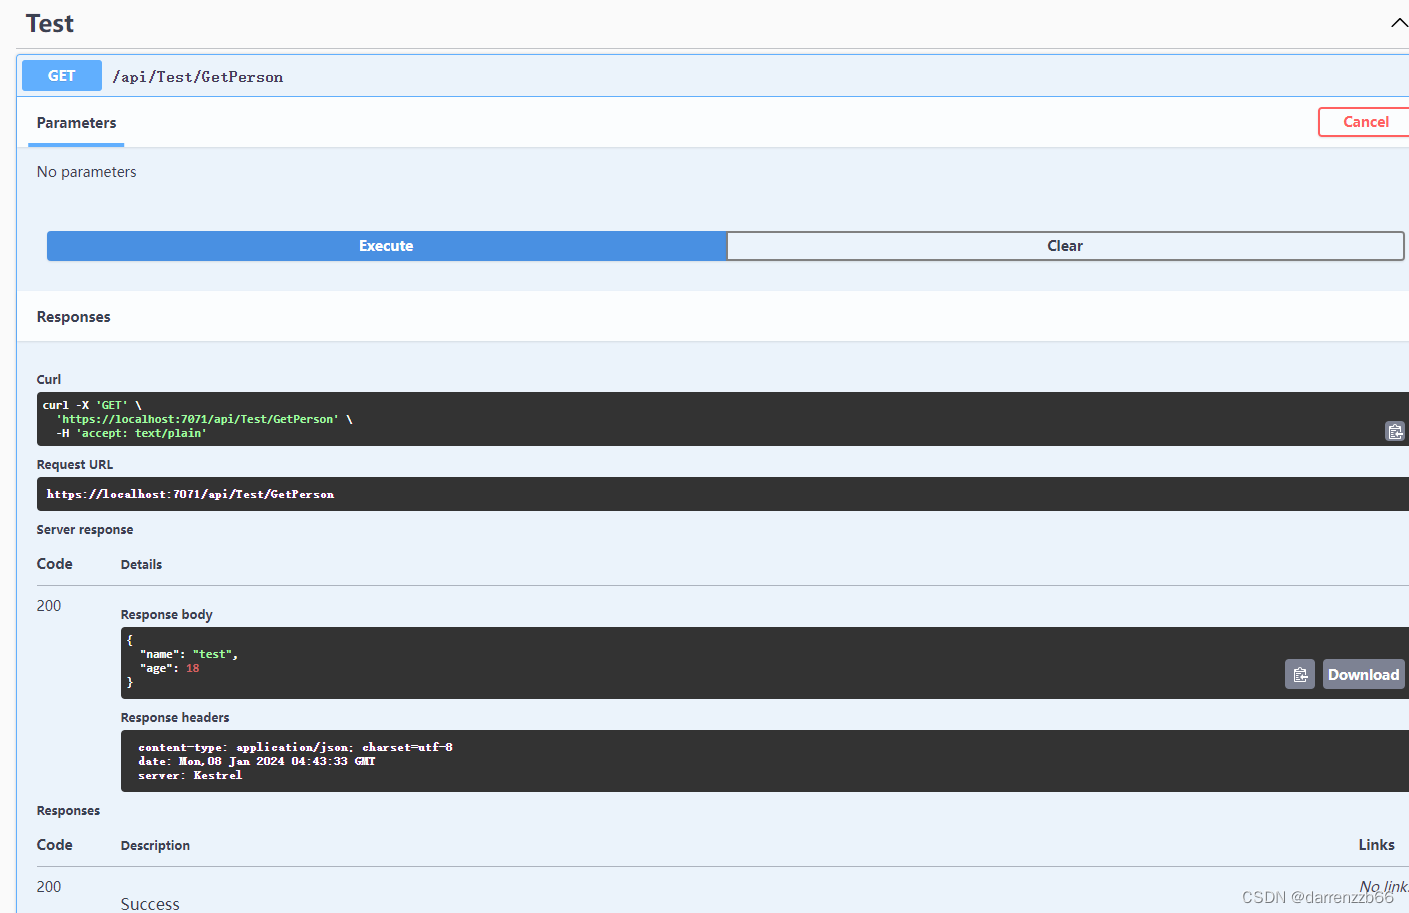1409x913 pixels.
Task: Switch to the Parameters tab
Action: pyautogui.click(x=76, y=122)
